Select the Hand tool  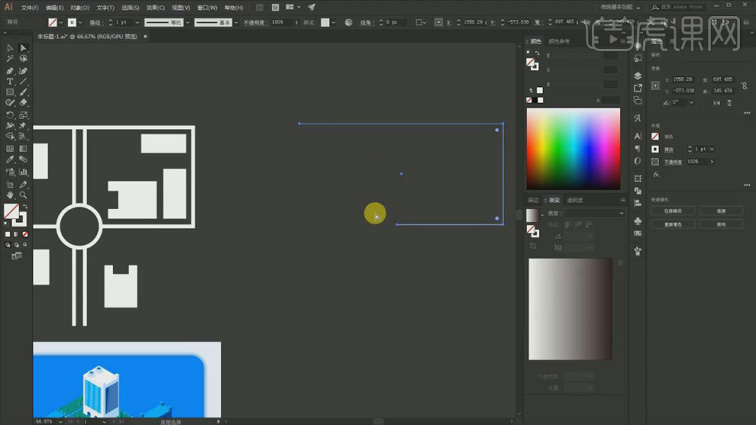click(10, 195)
